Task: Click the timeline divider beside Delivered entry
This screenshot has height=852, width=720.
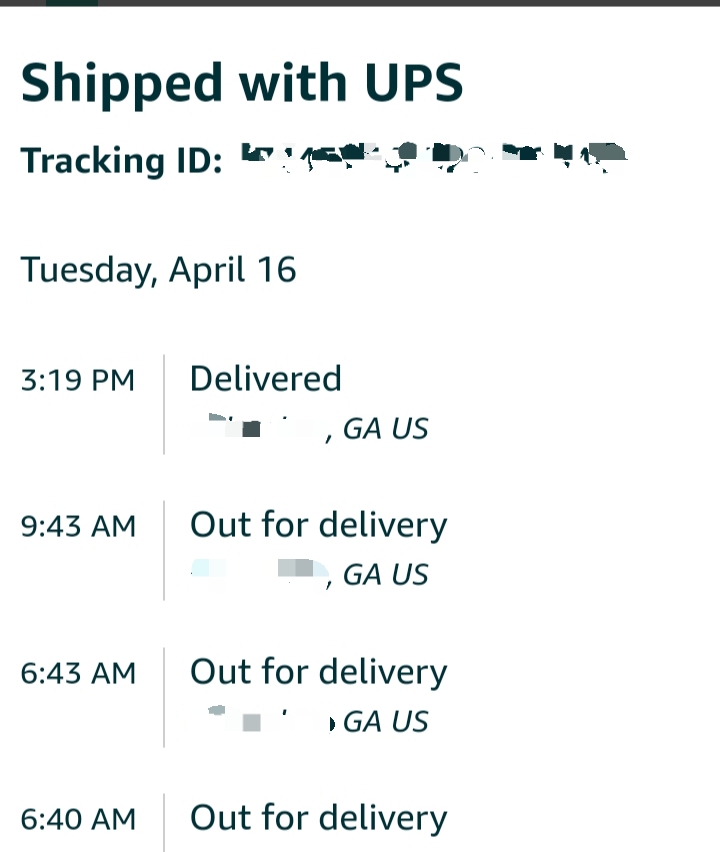Action: (x=164, y=404)
